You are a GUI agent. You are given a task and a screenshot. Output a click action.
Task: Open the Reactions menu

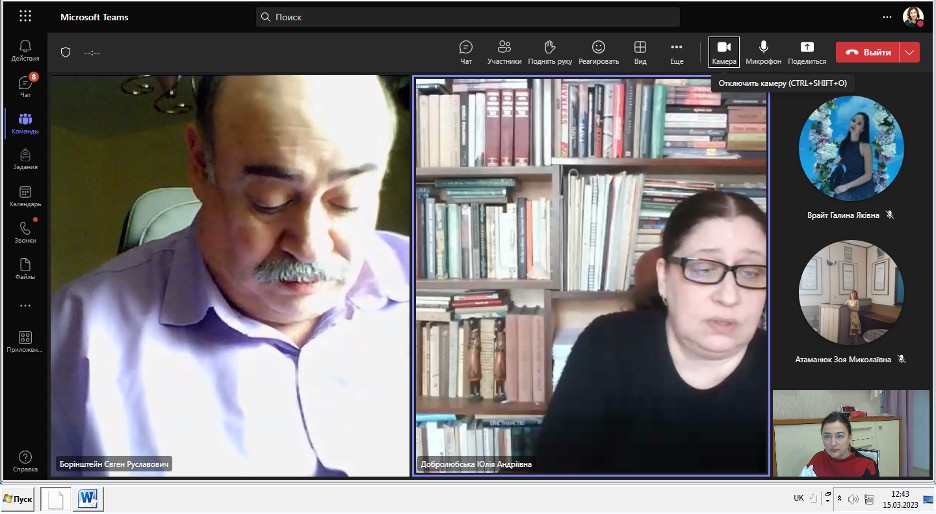pyautogui.click(x=598, y=51)
